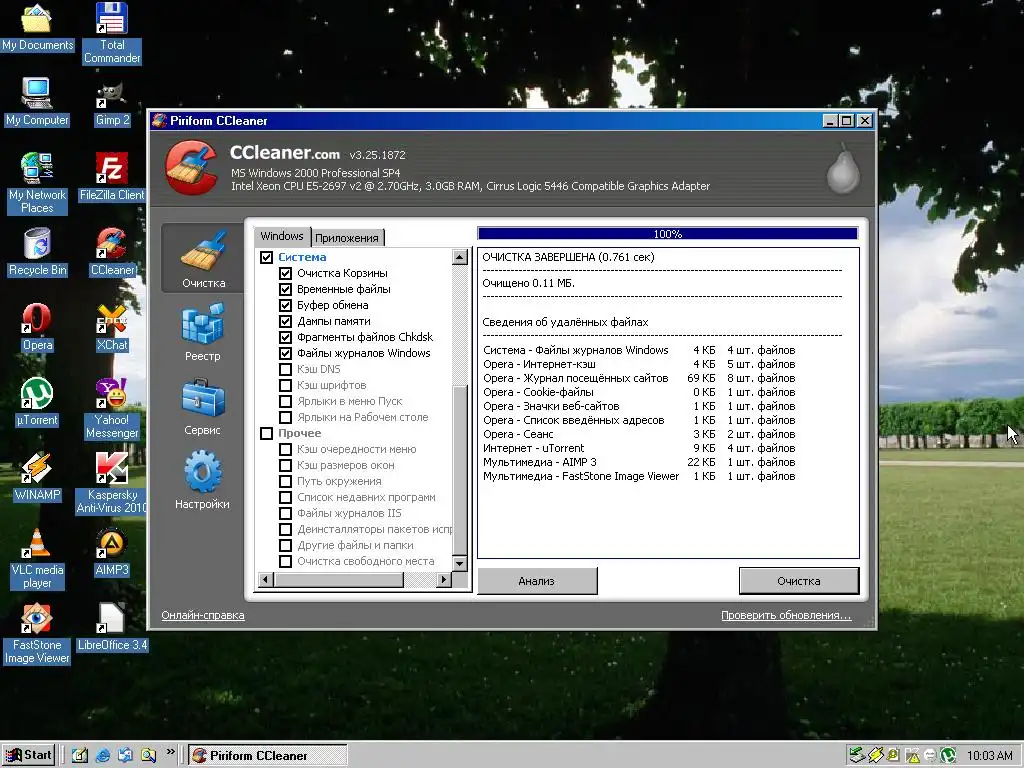Open the Сервис (Tools) sidebar section
Image resolution: width=1024 pixels, height=768 pixels.
pos(202,406)
